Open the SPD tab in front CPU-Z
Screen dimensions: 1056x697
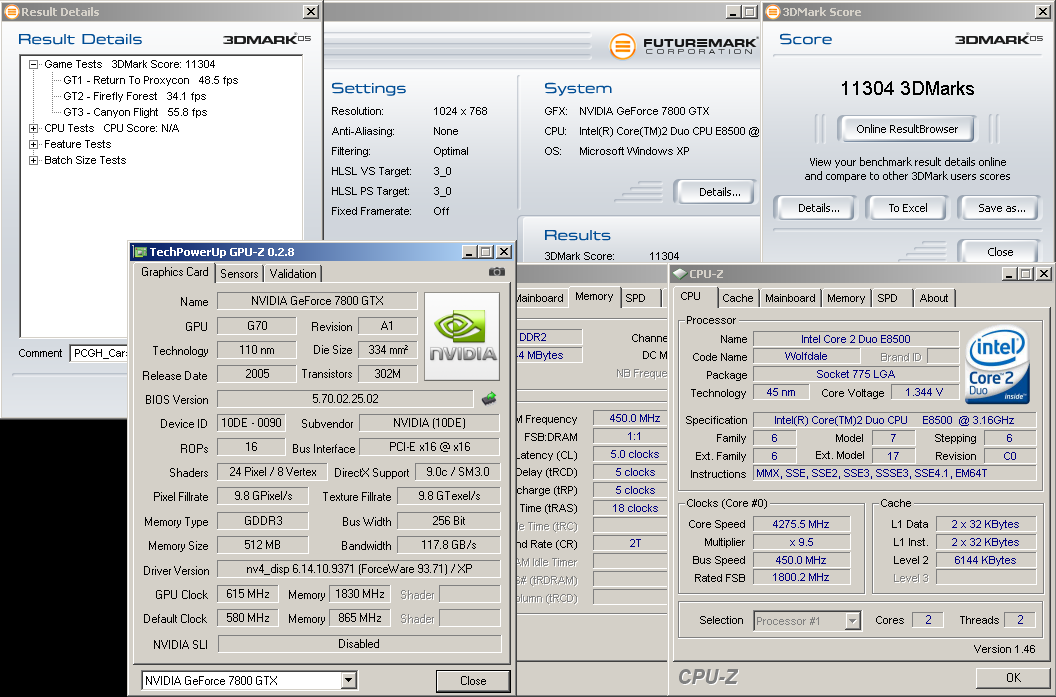point(887,298)
